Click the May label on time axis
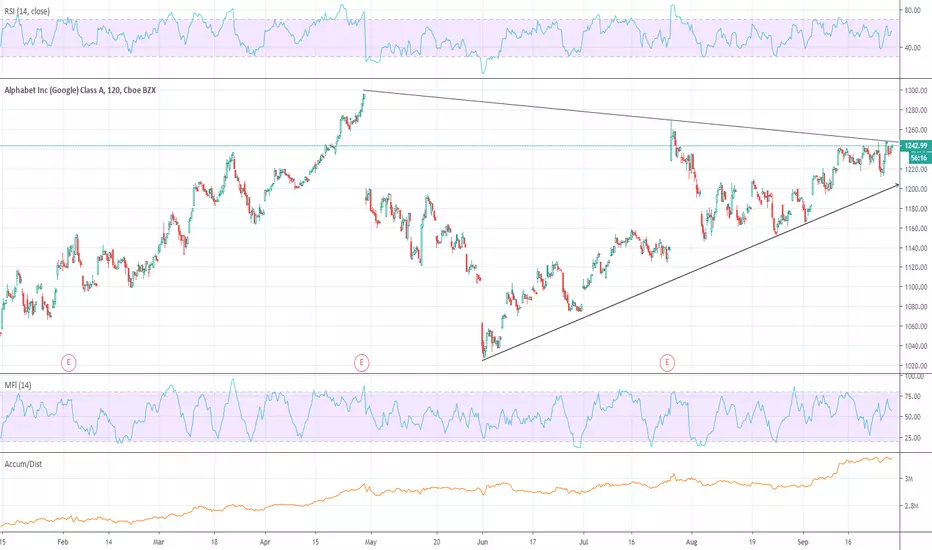Image resolution: width=932 pixels, height=550 pixels. coord(371,542)
